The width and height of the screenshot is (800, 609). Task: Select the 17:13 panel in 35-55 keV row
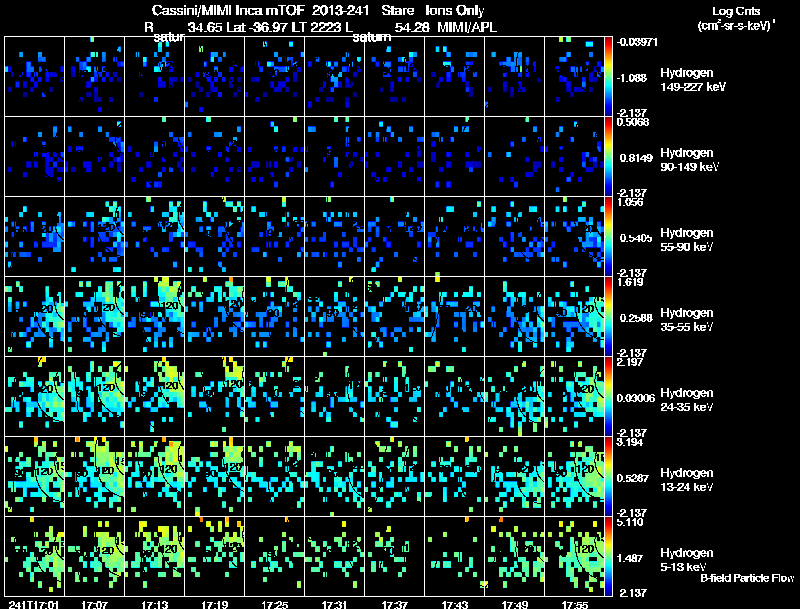click(155, 316)
